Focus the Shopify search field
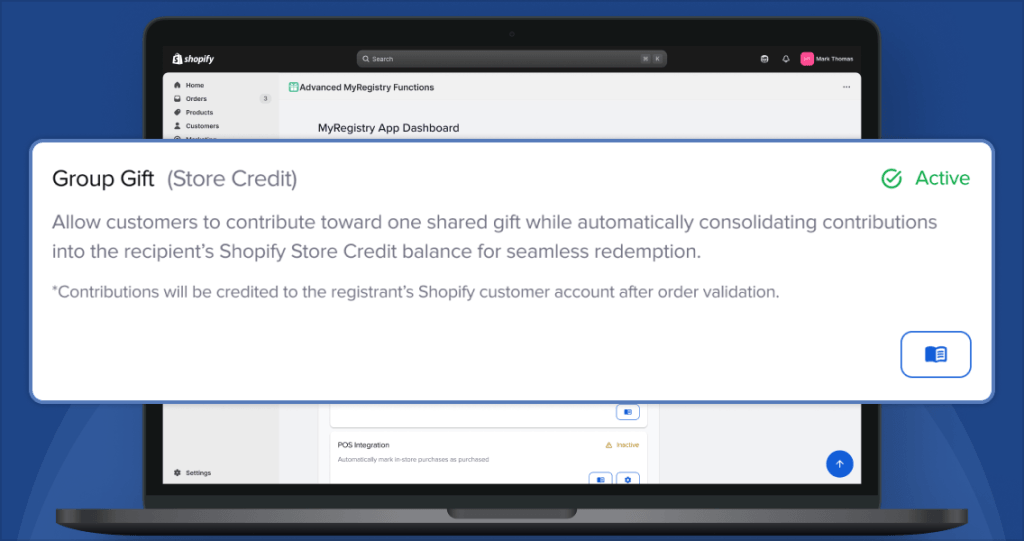1024x541 pixels. point(511,59)
